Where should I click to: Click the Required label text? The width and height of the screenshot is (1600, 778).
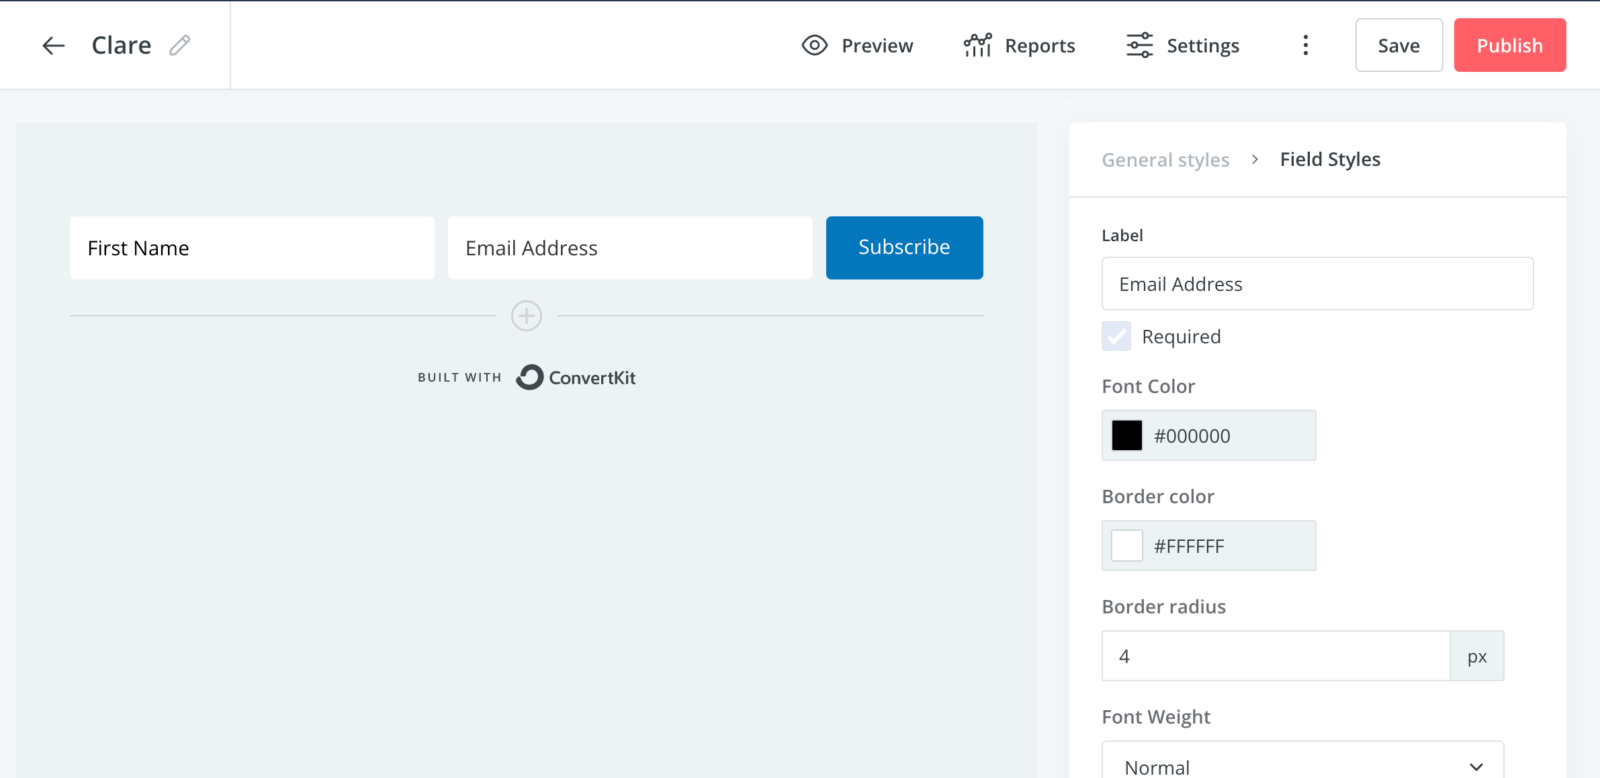click(x=1181, y=337)
